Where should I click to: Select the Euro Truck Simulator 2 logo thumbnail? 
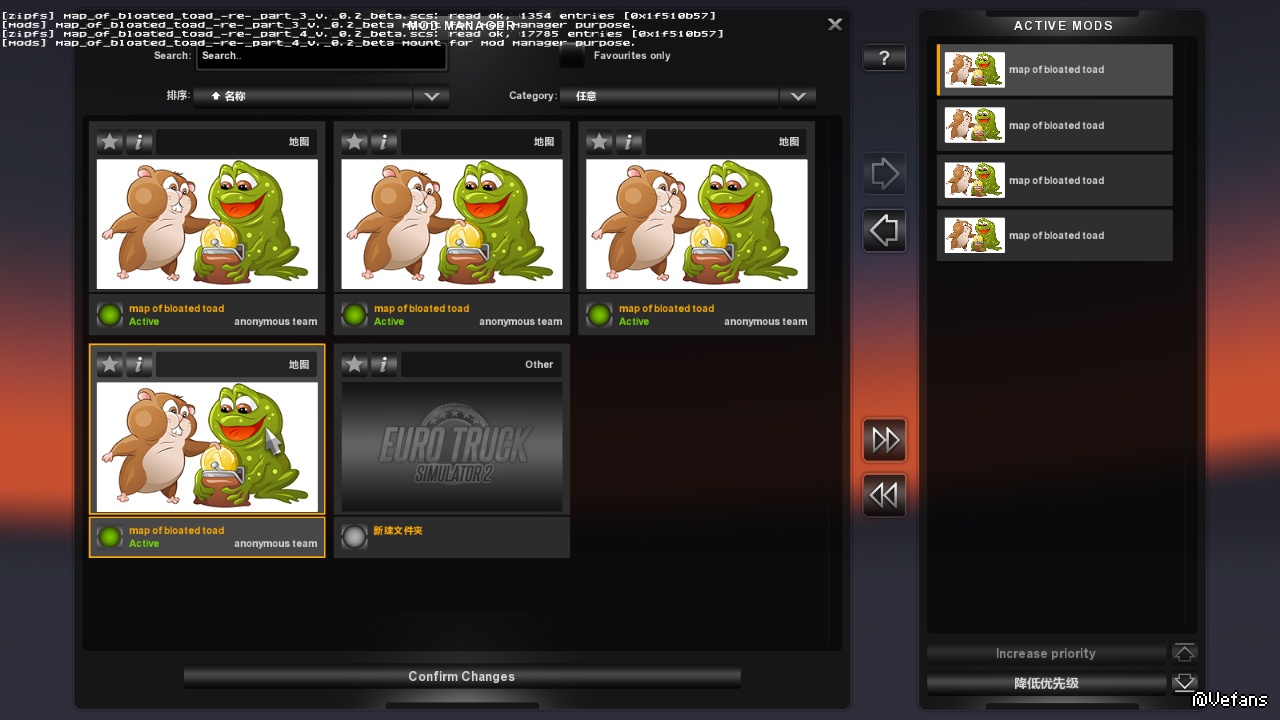point(452,447)
